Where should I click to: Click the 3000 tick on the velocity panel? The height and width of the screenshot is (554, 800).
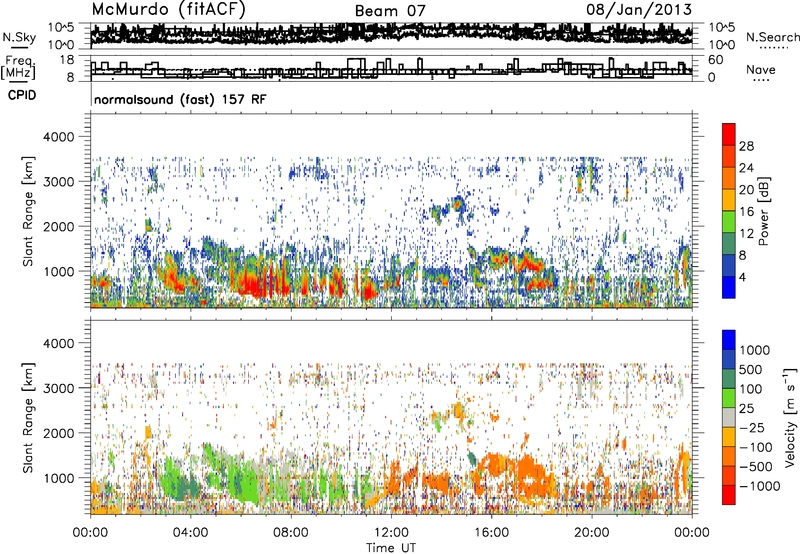pyautogui.click(x=58, y=388)
